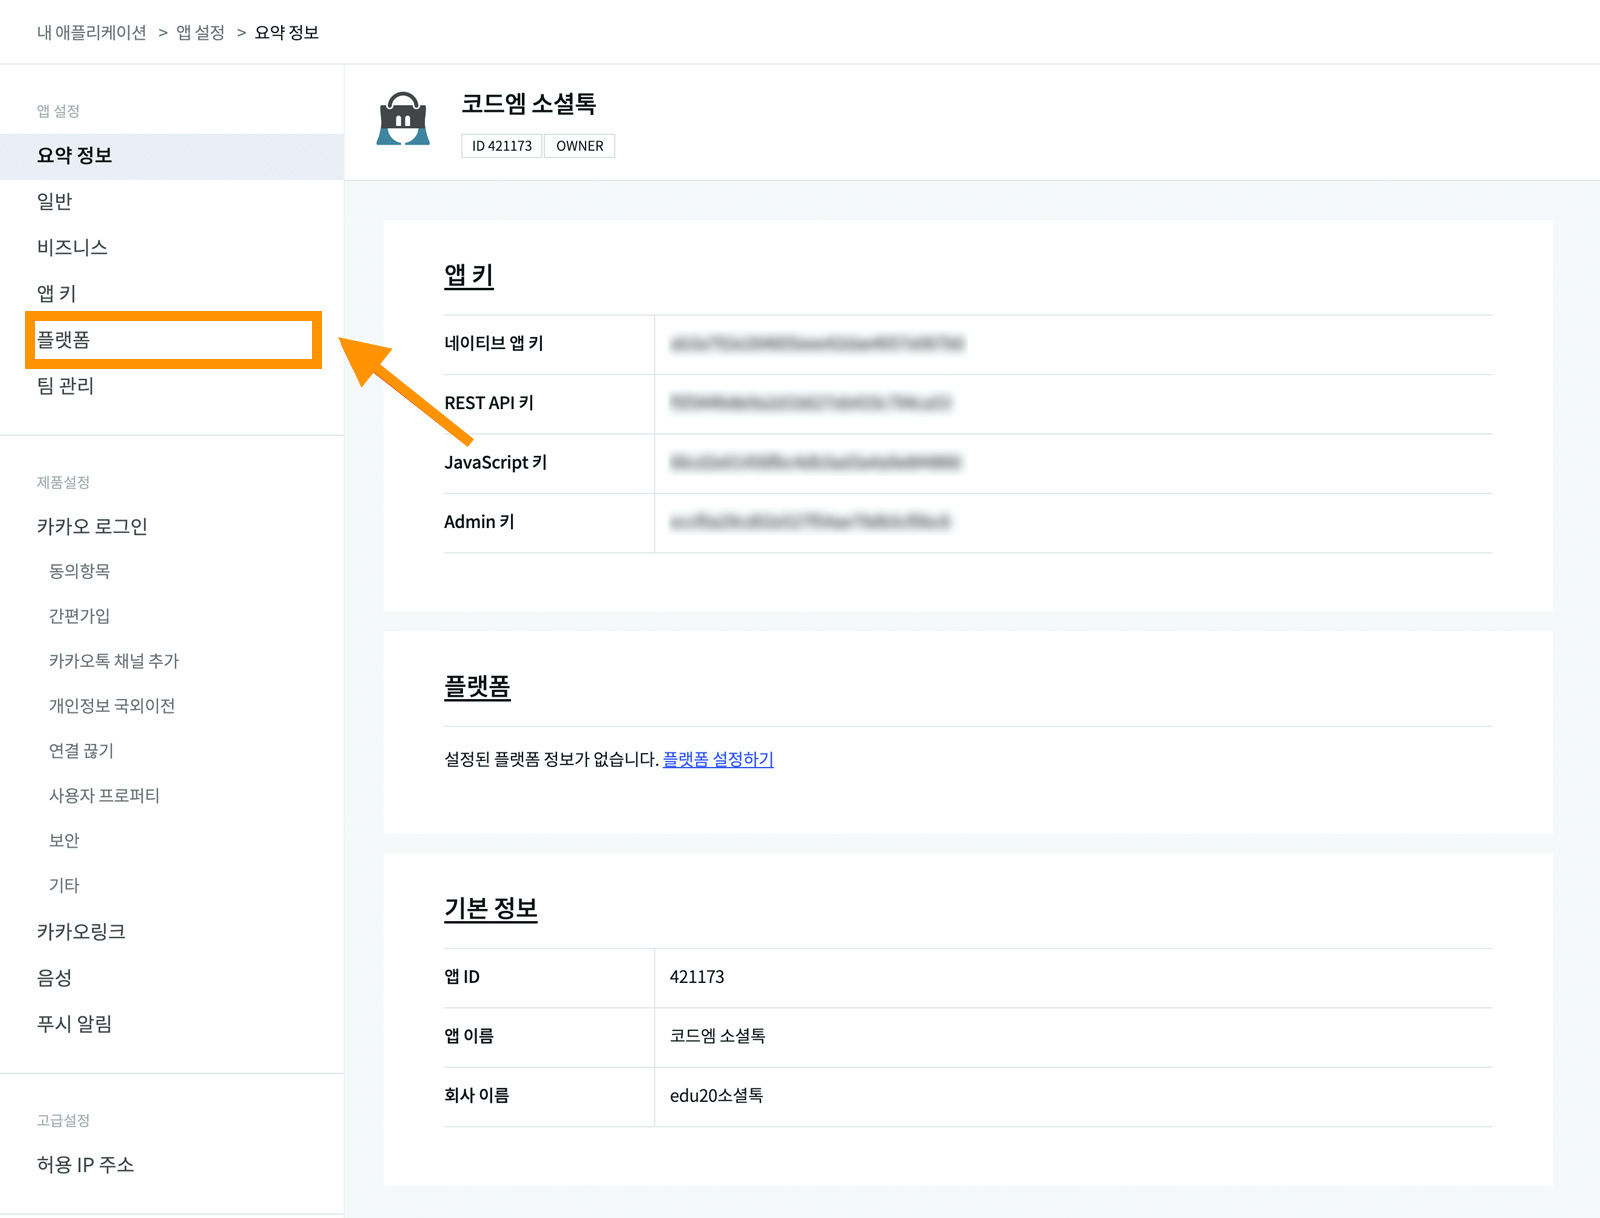1600x1218 pixels.
Task: Click the 설정된 플랫폼 정보가 없습니다 message
Action: (551, 760)
